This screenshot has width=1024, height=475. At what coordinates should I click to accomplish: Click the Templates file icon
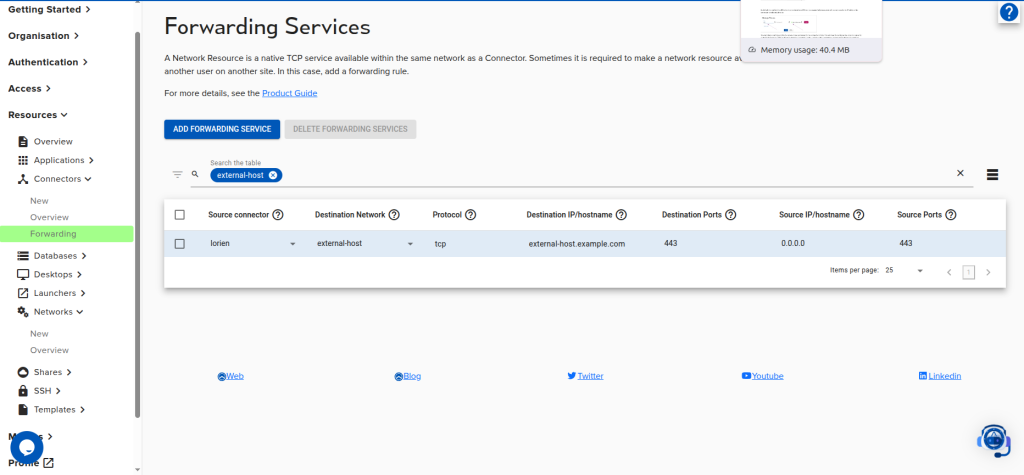click(23, 410)
